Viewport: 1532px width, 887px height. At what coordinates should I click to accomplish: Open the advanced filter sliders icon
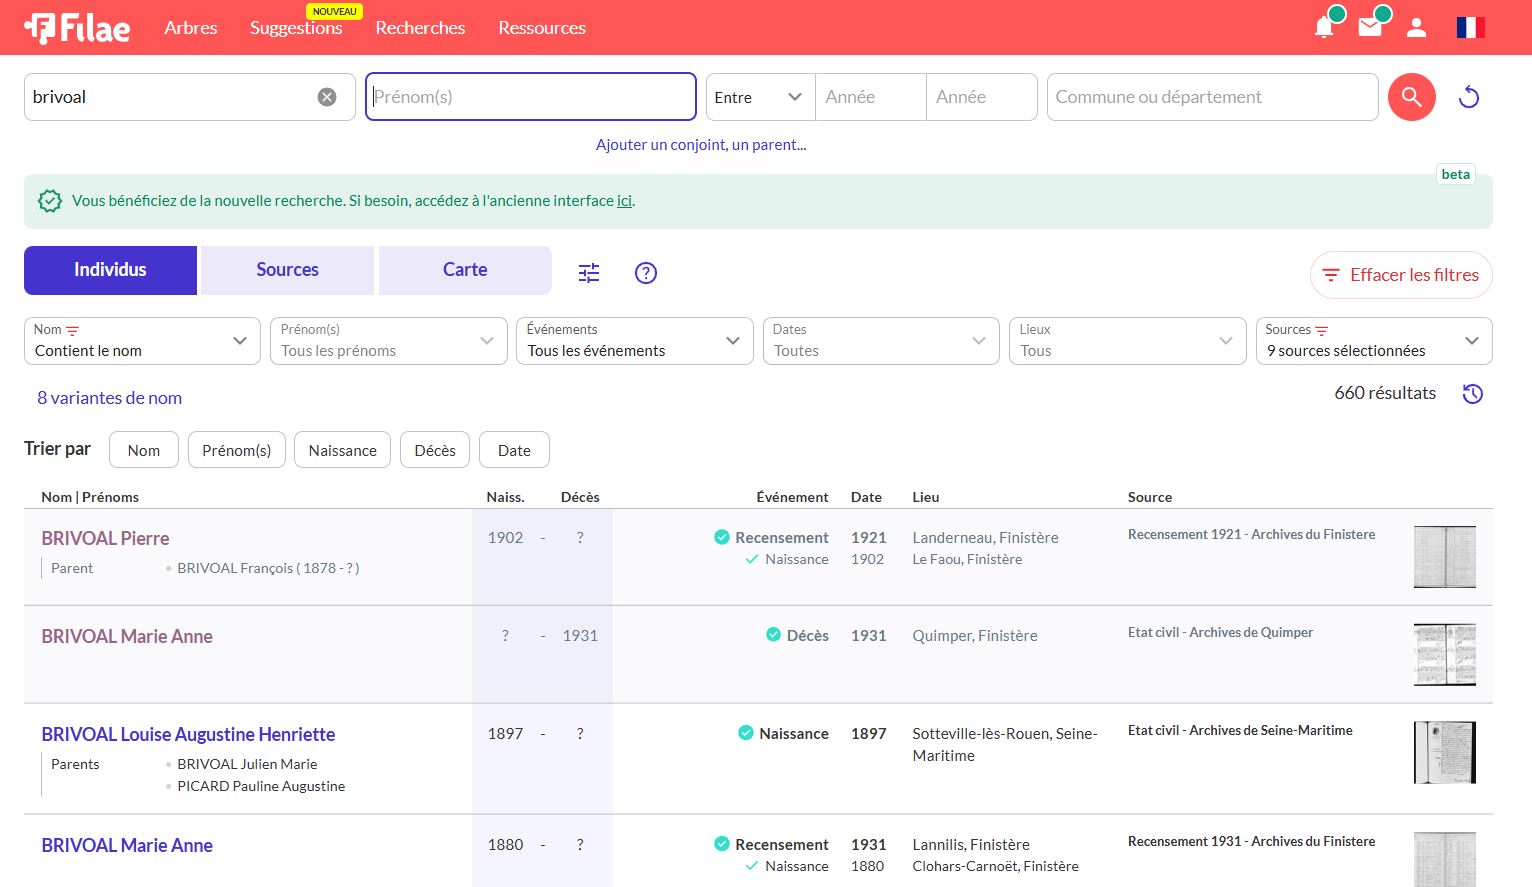(x=589, y=273)
